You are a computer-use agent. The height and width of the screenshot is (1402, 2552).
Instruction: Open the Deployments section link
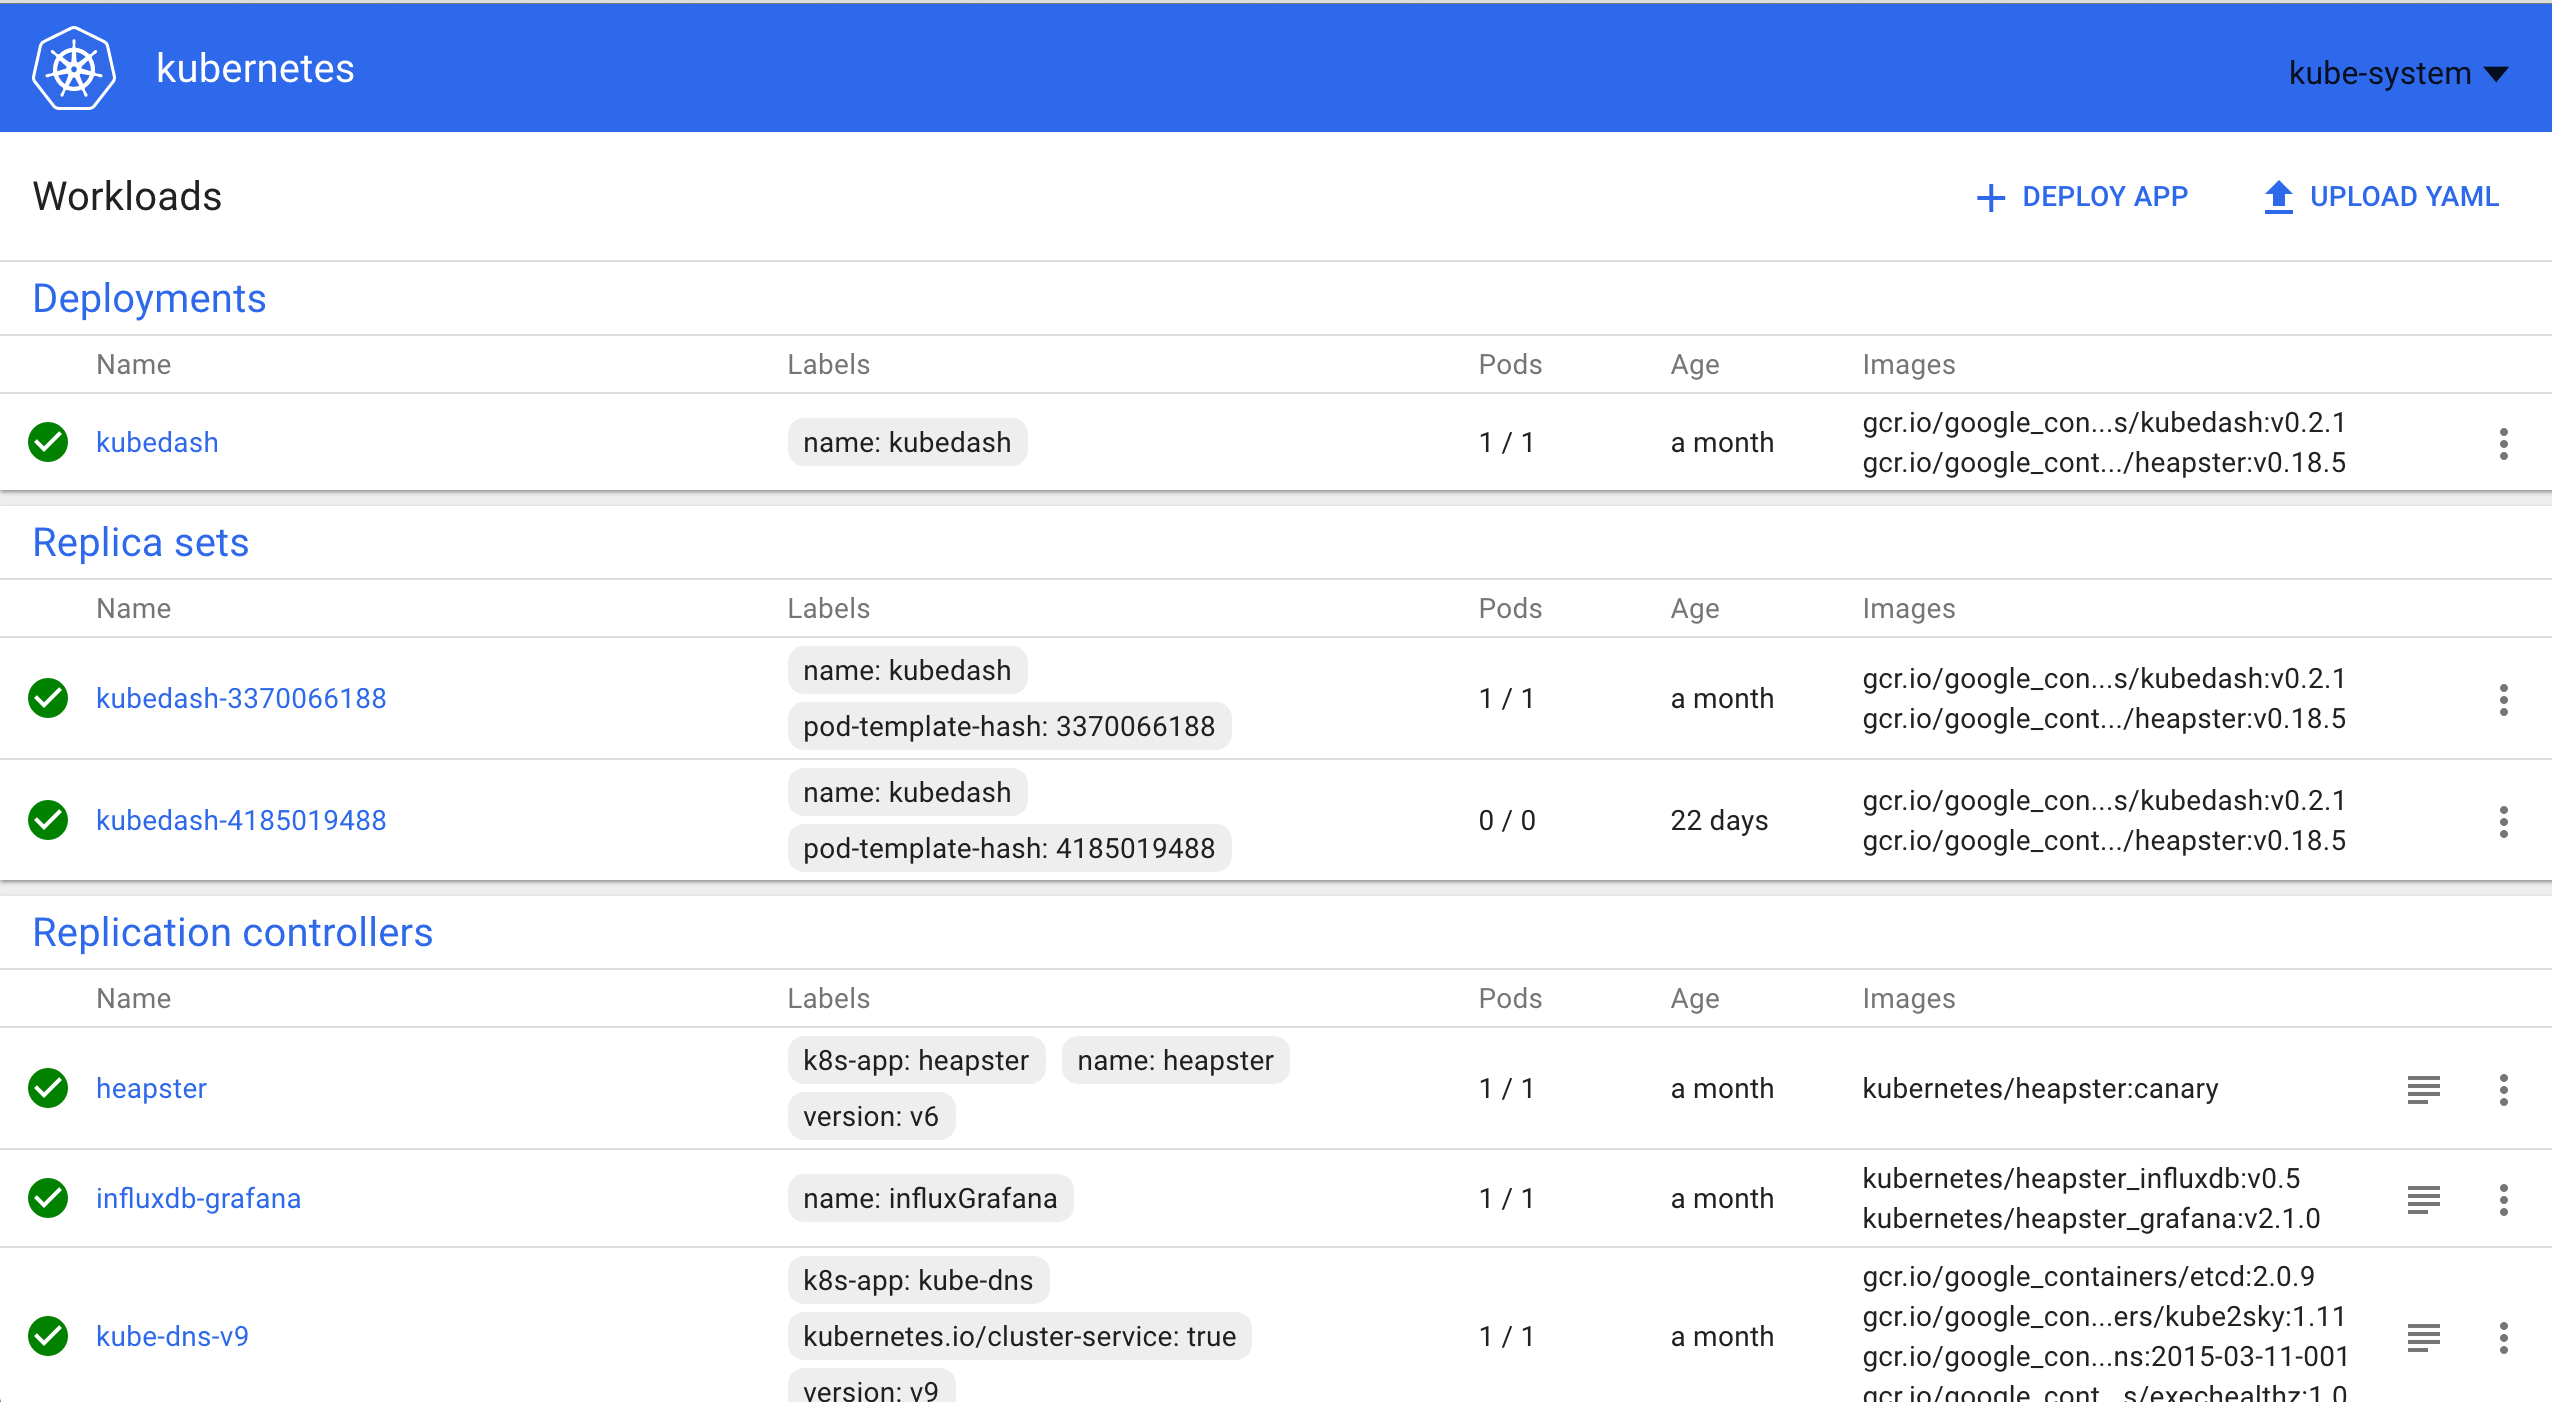click(149, 298)
